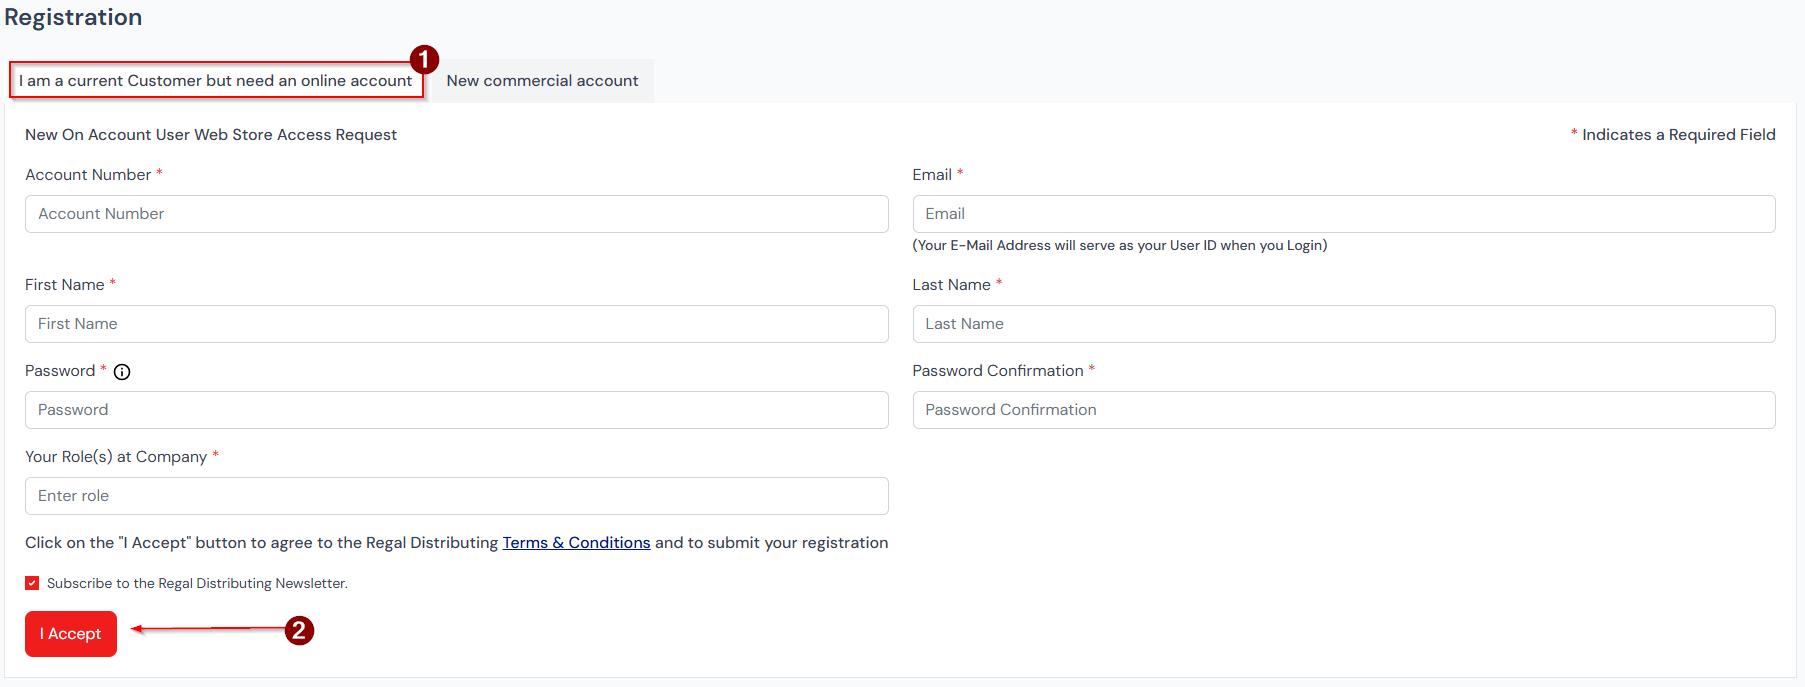Click the Password info icon
The width and height of the screenshot is (1805, 687).
(x=122, y=372)
